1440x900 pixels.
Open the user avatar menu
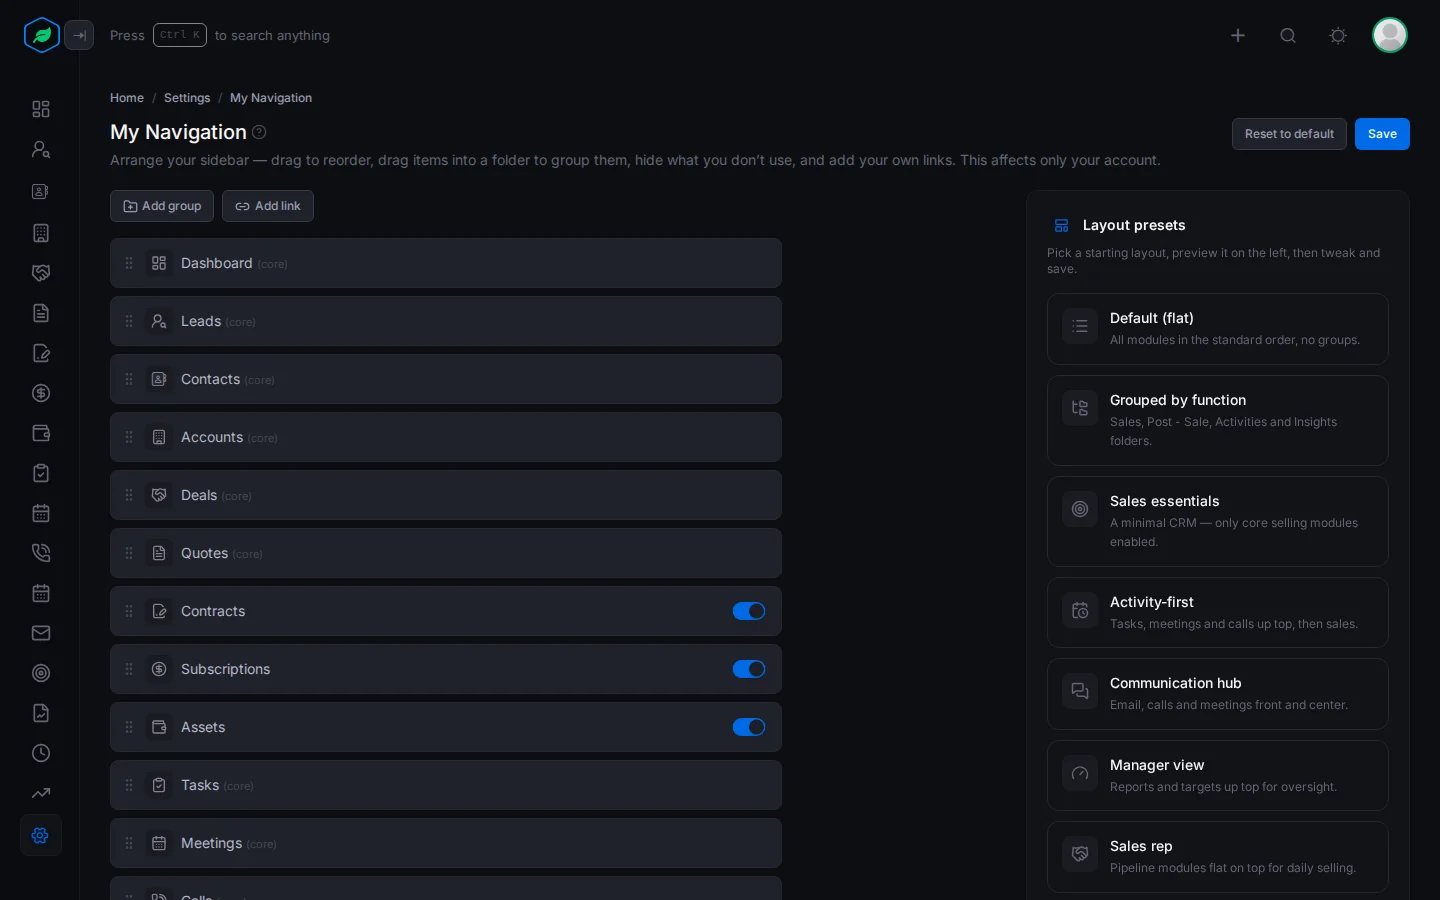[1390, 35]
